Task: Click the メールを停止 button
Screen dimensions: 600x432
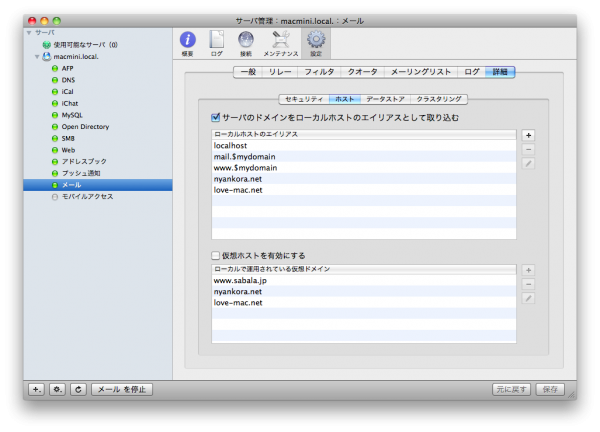Action: (122, 390)
